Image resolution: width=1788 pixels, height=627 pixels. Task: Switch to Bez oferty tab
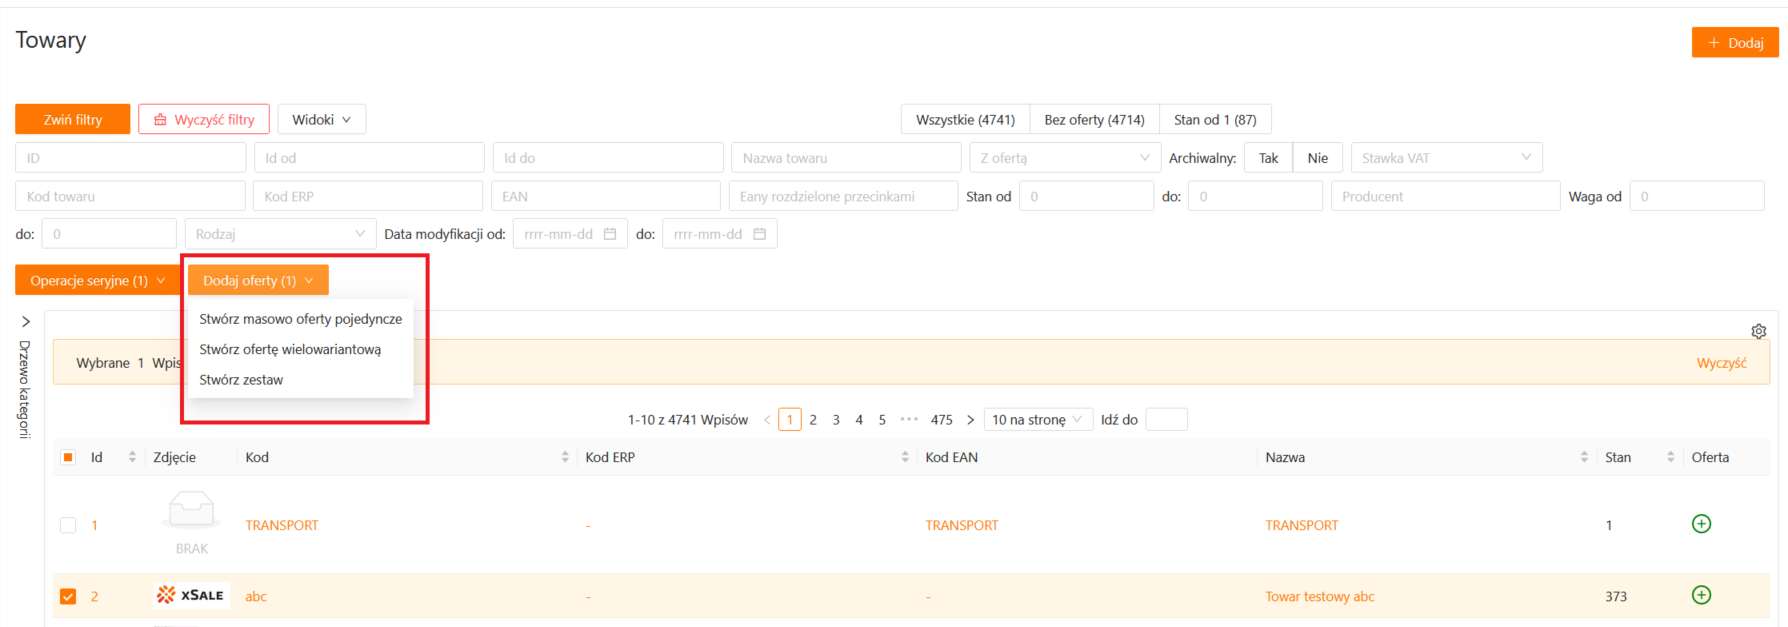(1094, 119)
